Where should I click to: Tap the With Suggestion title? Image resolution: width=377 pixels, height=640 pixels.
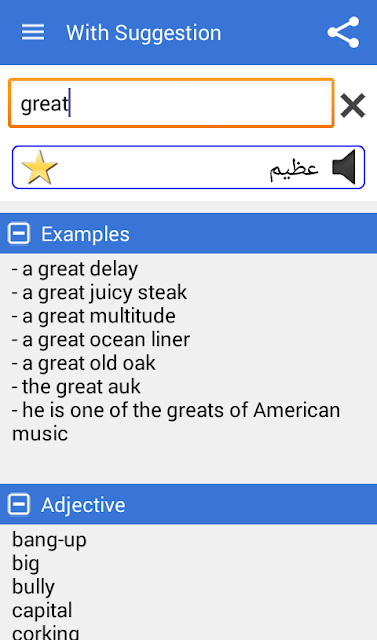tap(144, 33)
